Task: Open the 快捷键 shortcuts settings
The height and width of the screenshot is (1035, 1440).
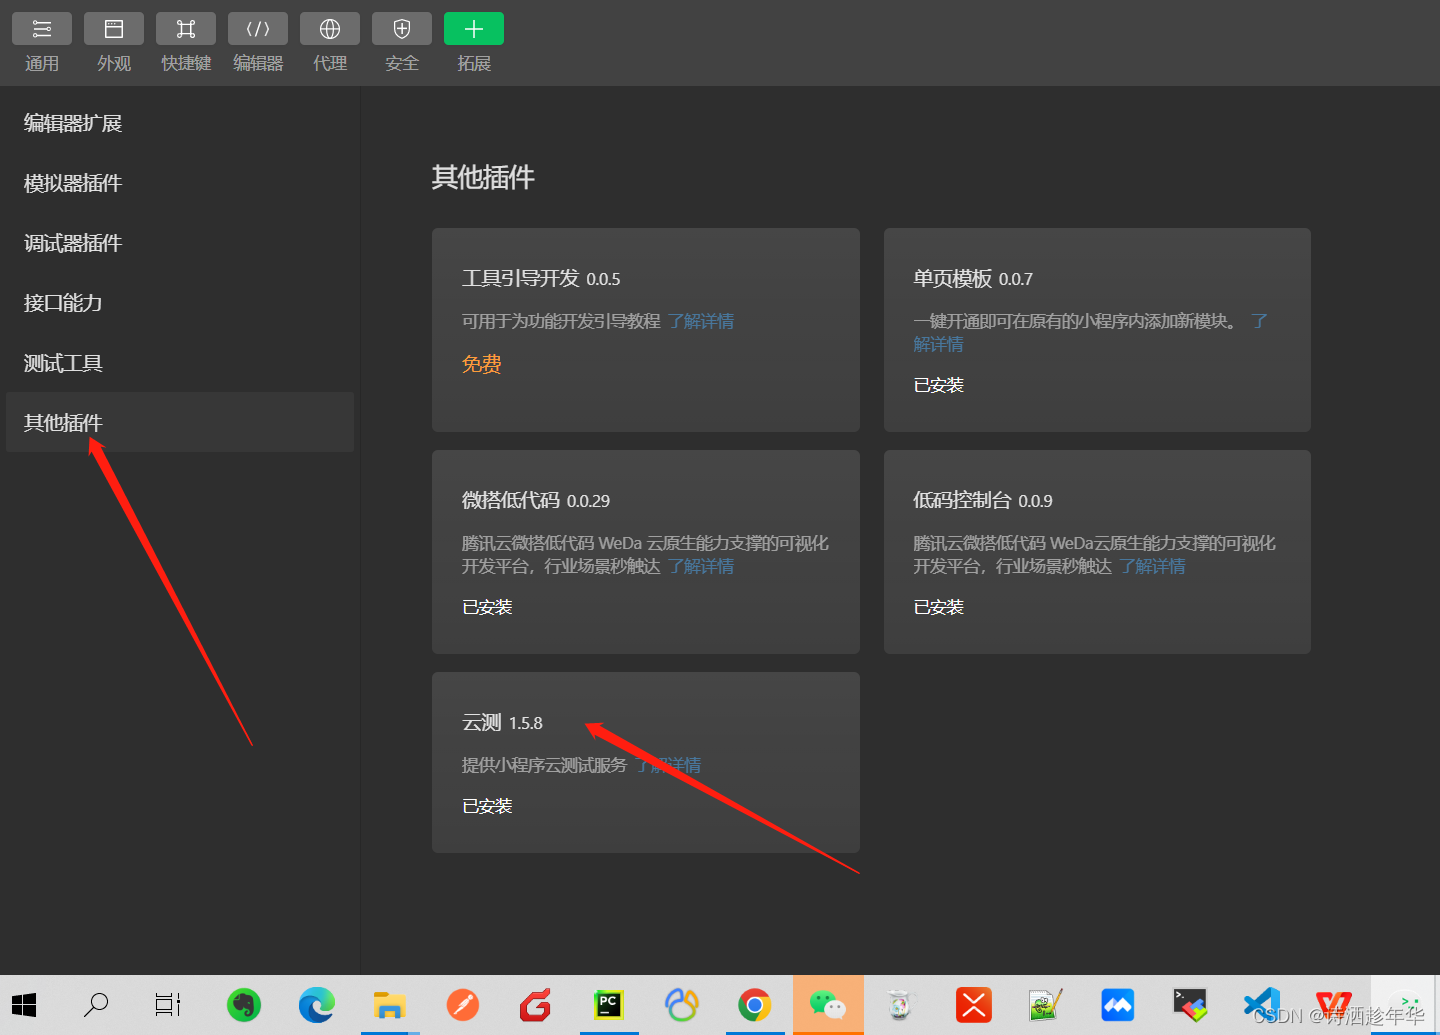Action: [186, 43]
